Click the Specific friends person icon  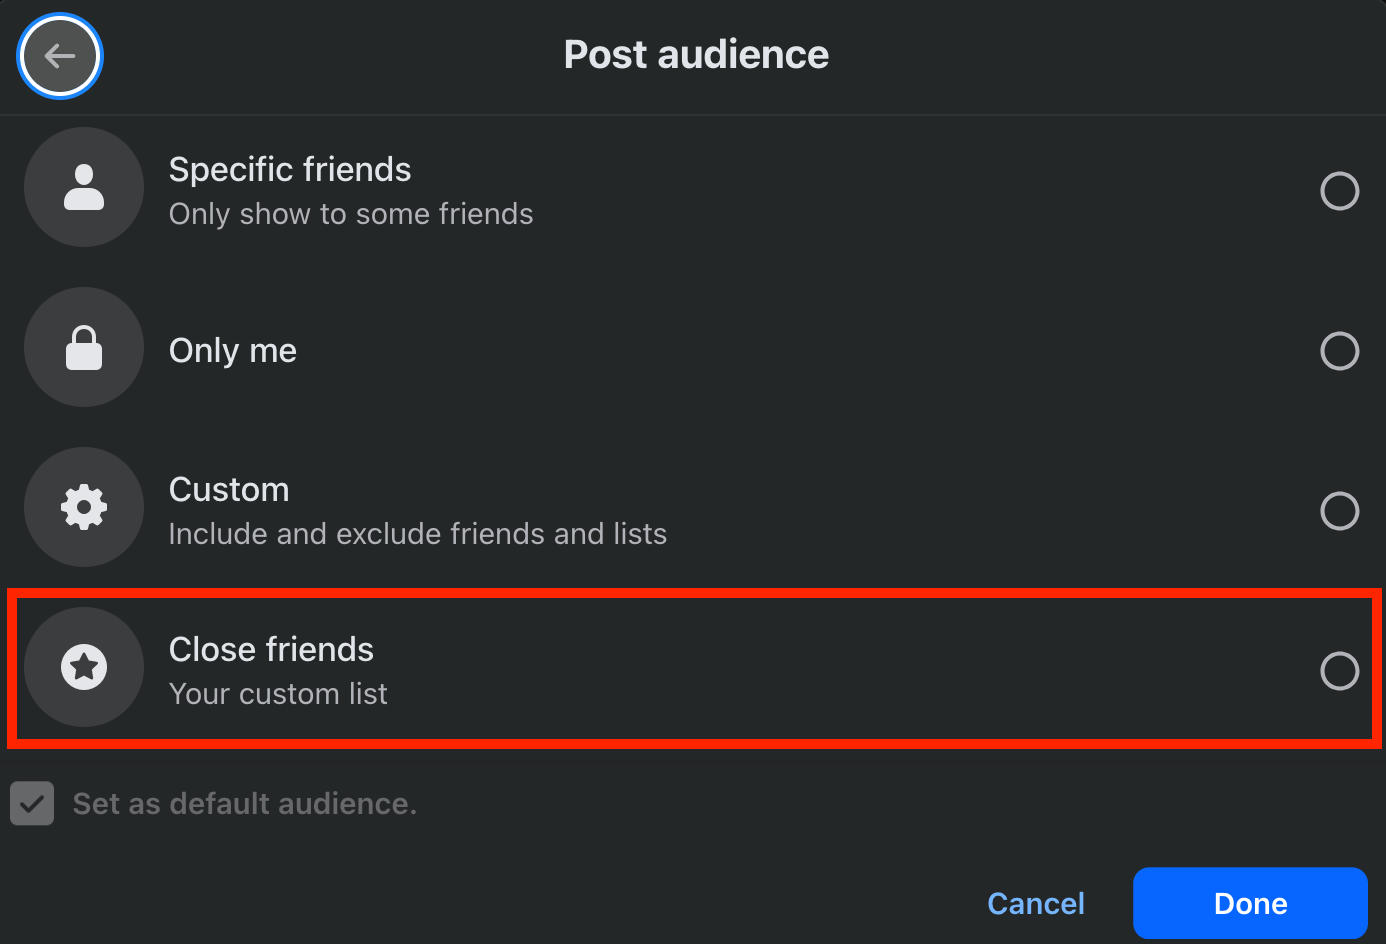(x=84, y=187)
